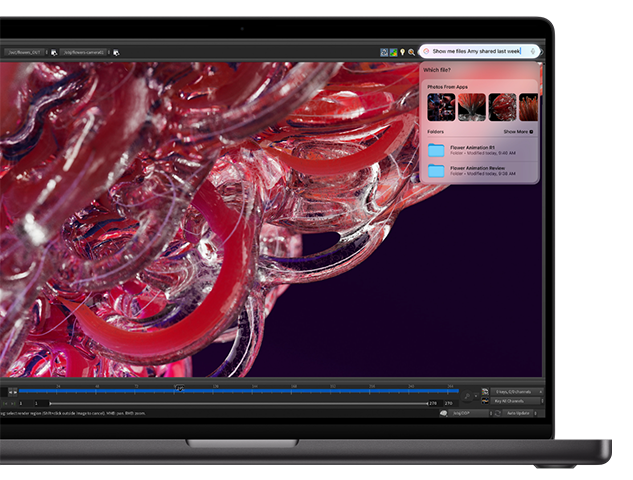
Task: Click the end frame field showing 270
Action: 449,403
